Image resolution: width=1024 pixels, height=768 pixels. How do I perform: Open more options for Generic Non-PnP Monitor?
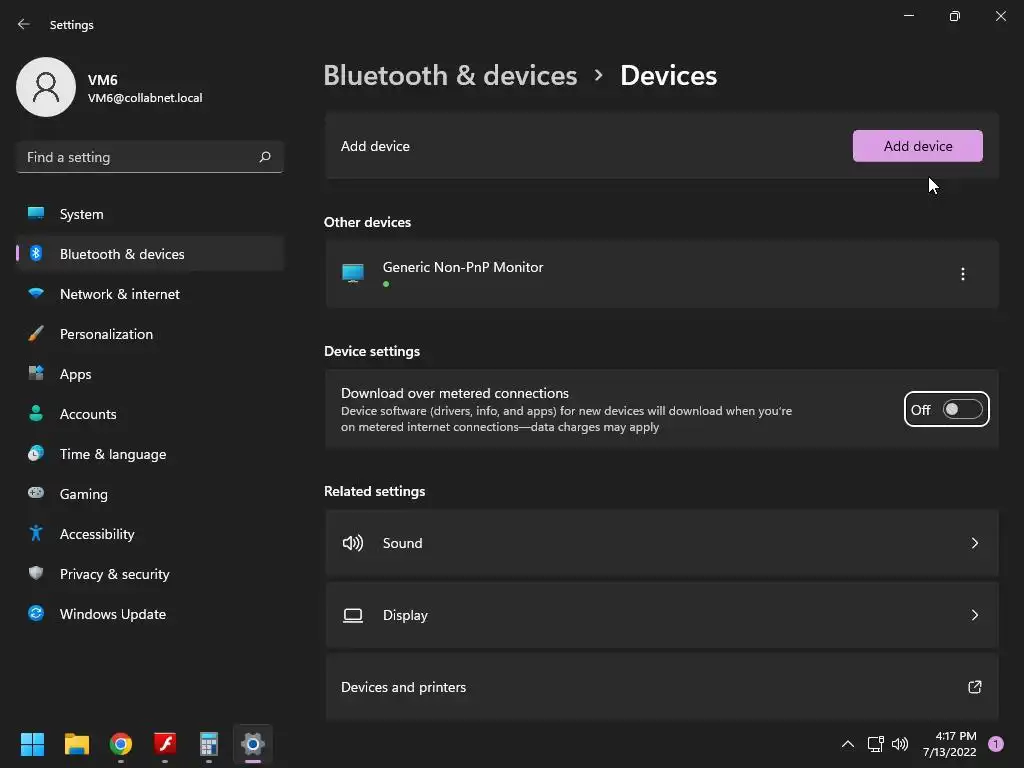coord(962,274)
